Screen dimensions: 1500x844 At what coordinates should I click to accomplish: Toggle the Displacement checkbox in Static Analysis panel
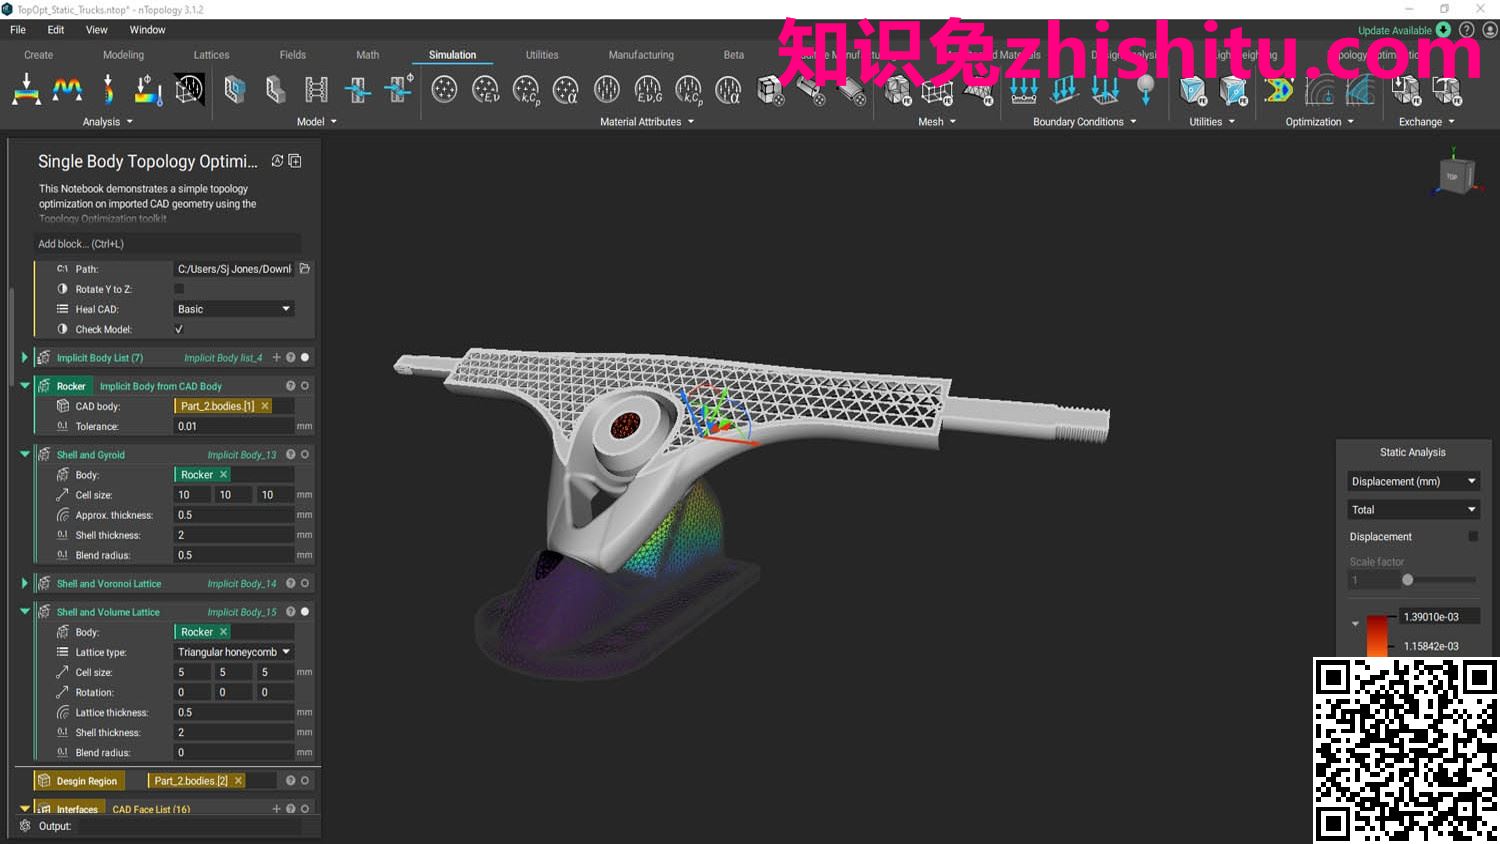(1472, 537)
